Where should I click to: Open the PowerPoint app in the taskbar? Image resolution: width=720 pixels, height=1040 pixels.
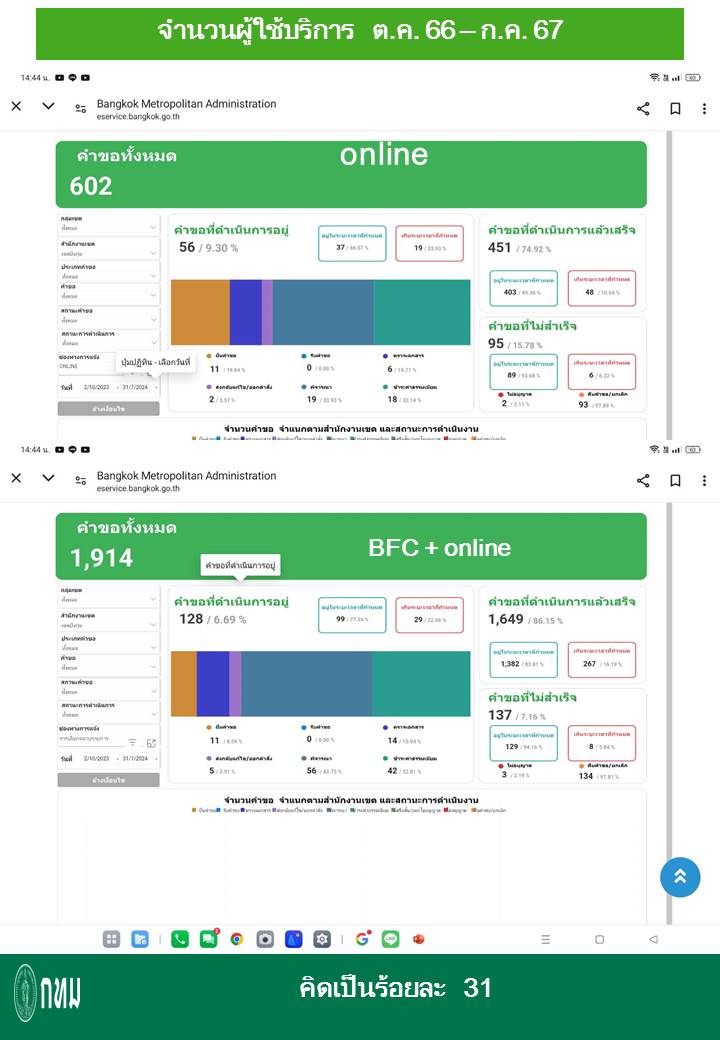coord(419,939)
